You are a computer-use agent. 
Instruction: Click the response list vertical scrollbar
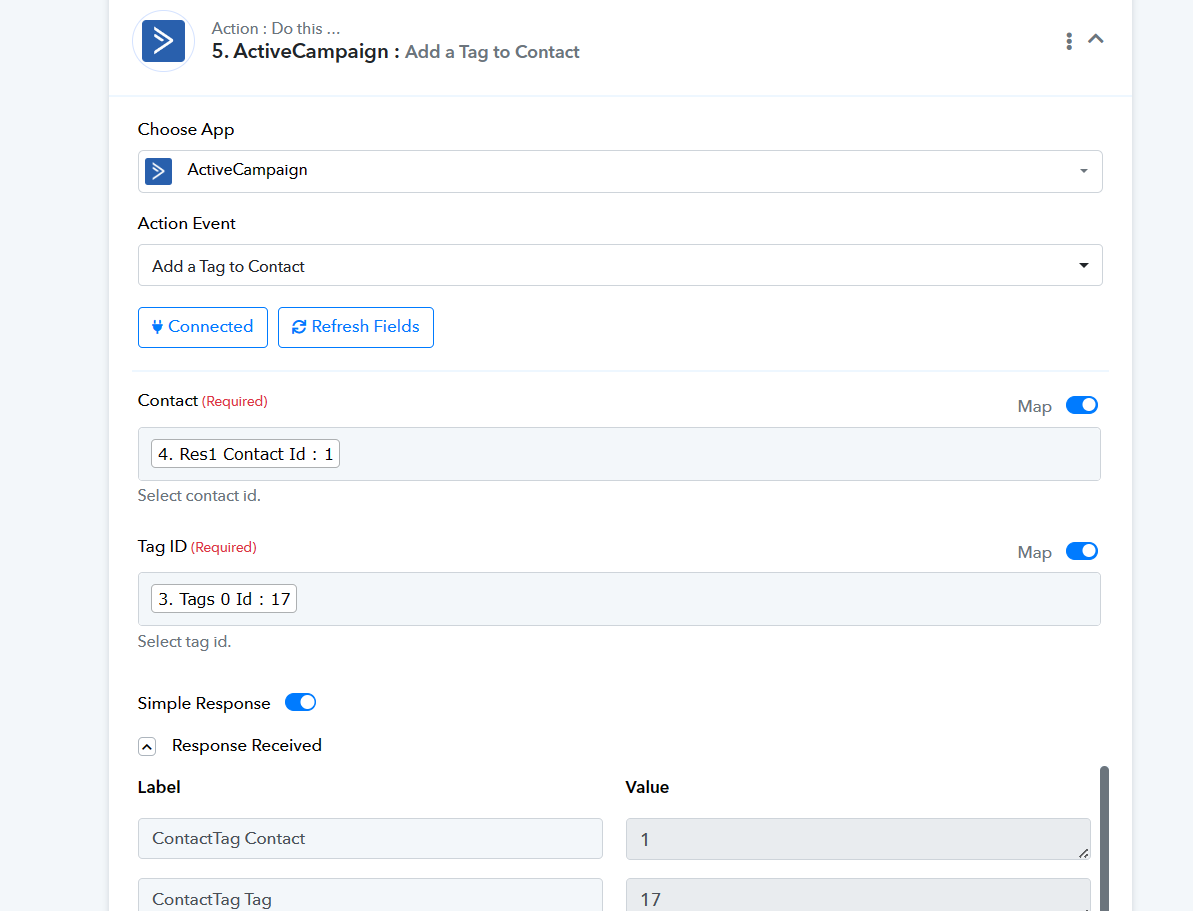[x=1104, y=838]
